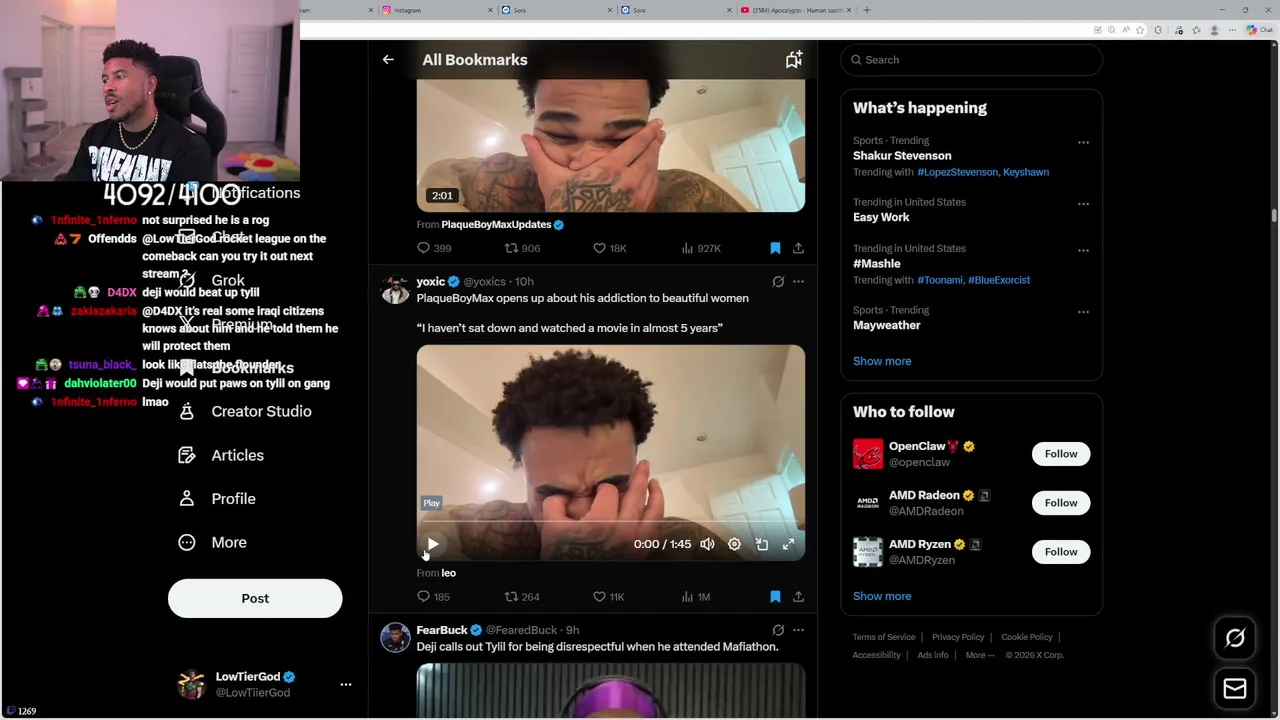Go back with the arrow icon

click(x=388, y=60)
